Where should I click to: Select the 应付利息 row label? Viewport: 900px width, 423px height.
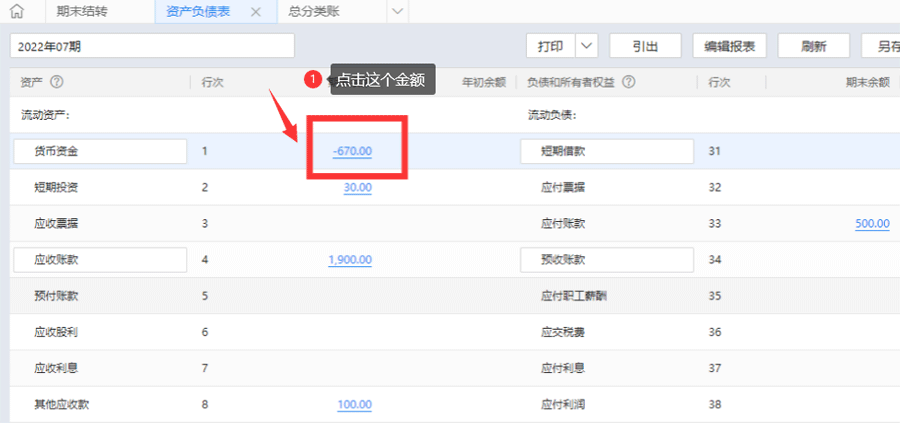[562, 368]
